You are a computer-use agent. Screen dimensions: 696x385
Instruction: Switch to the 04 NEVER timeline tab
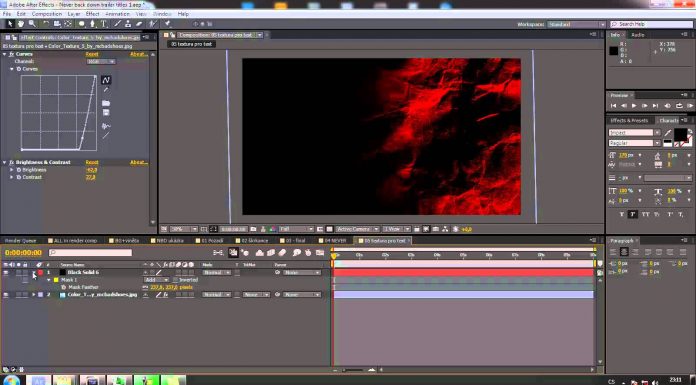coord(335,241)
